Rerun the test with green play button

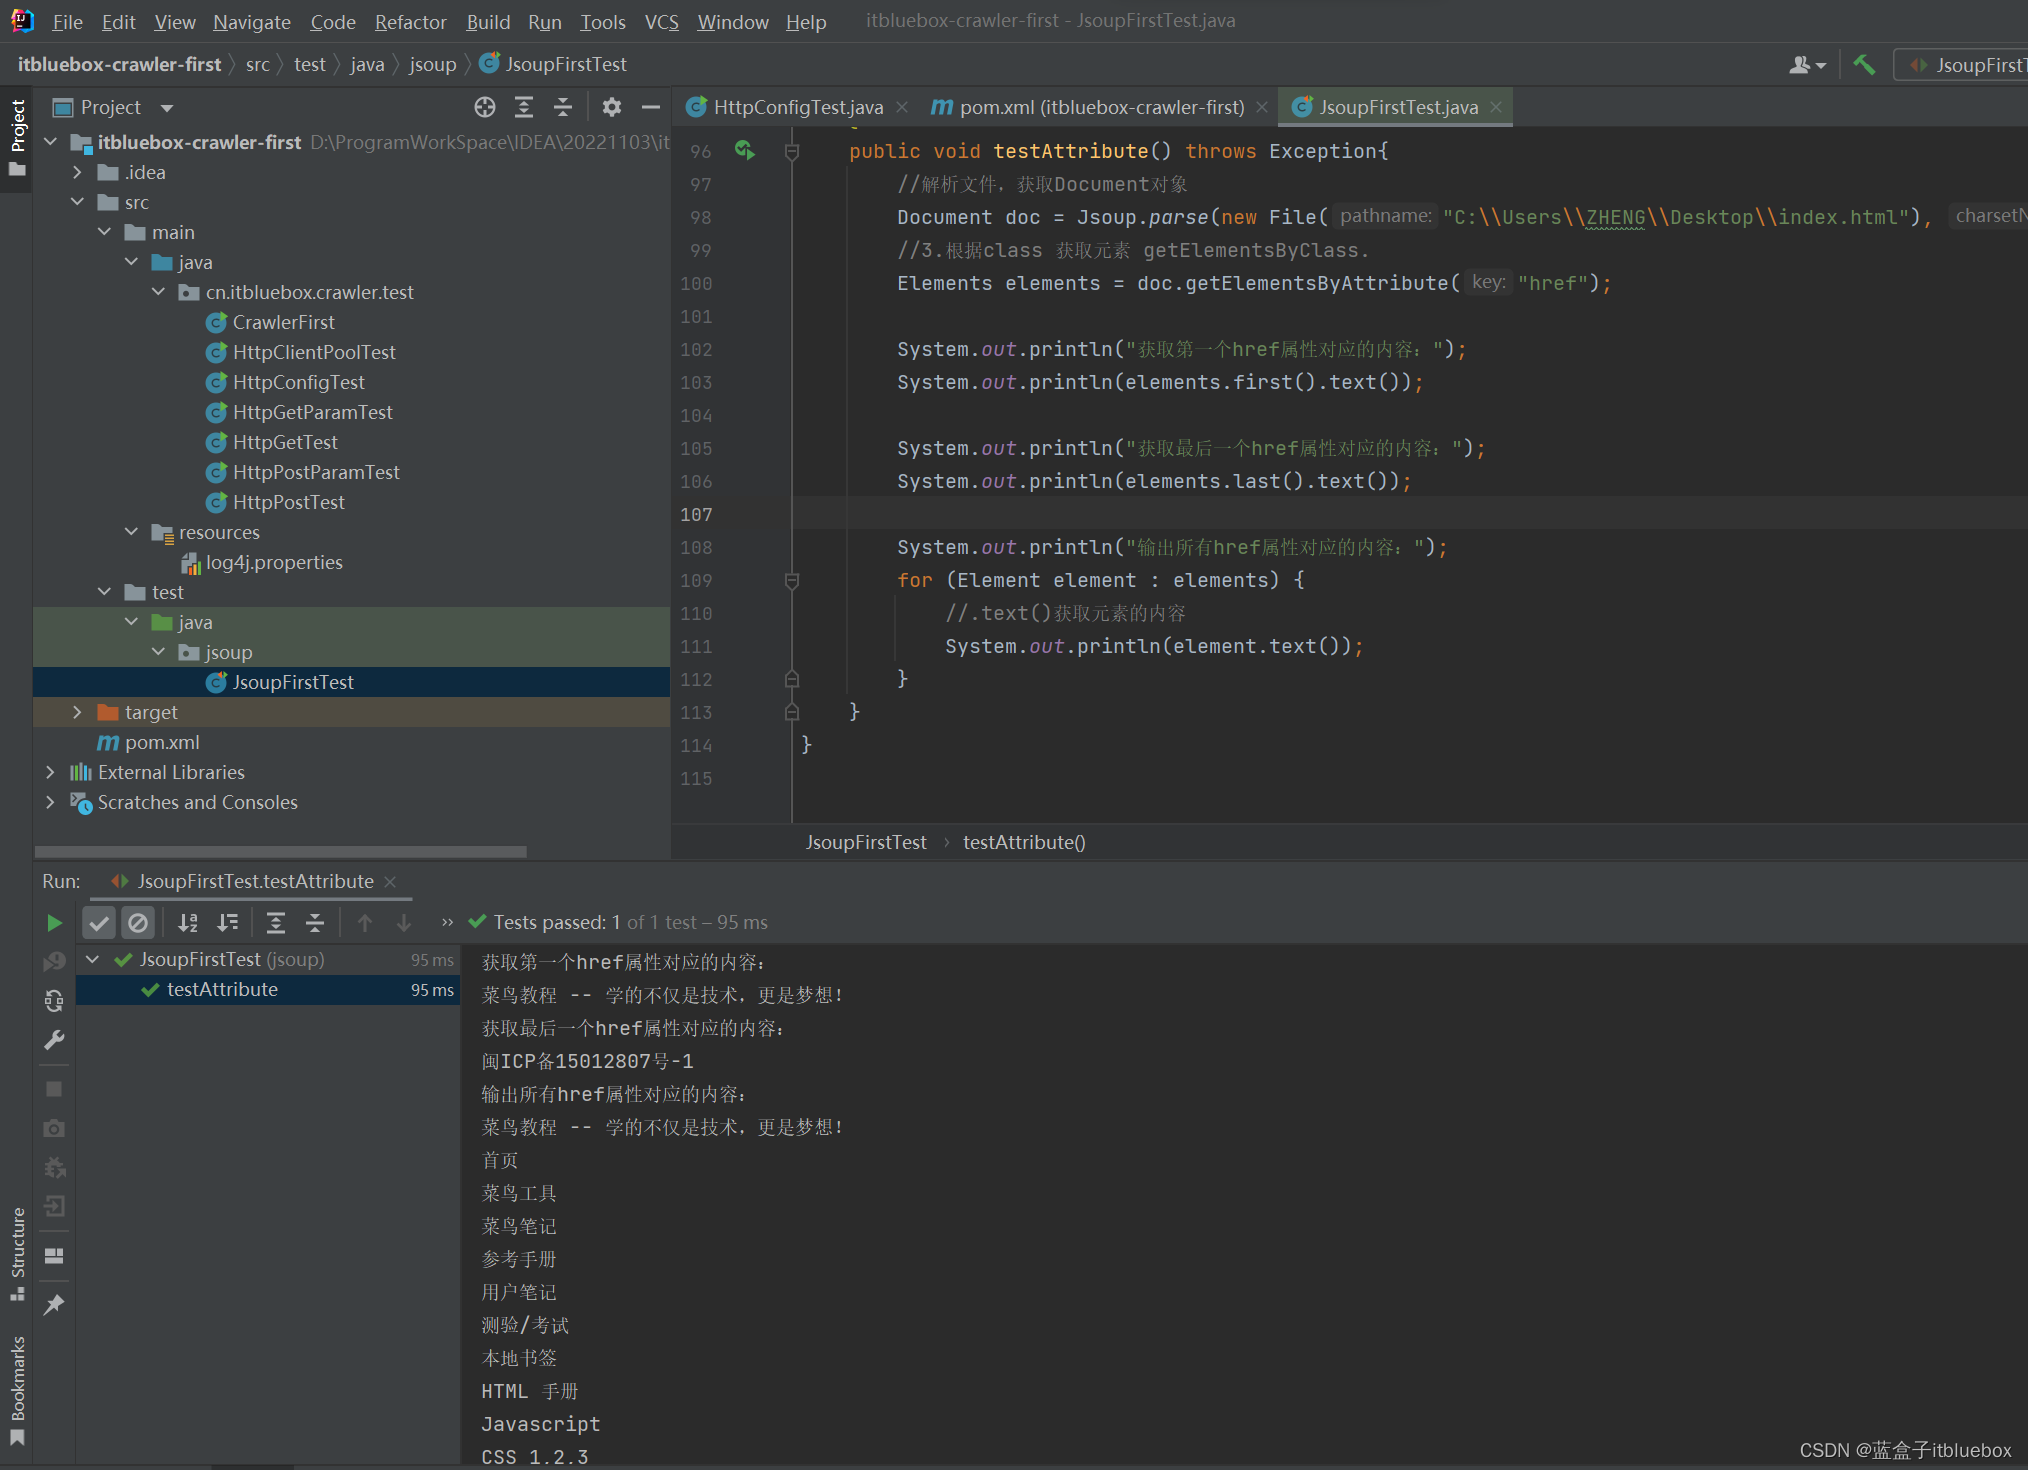click(54, 922)
